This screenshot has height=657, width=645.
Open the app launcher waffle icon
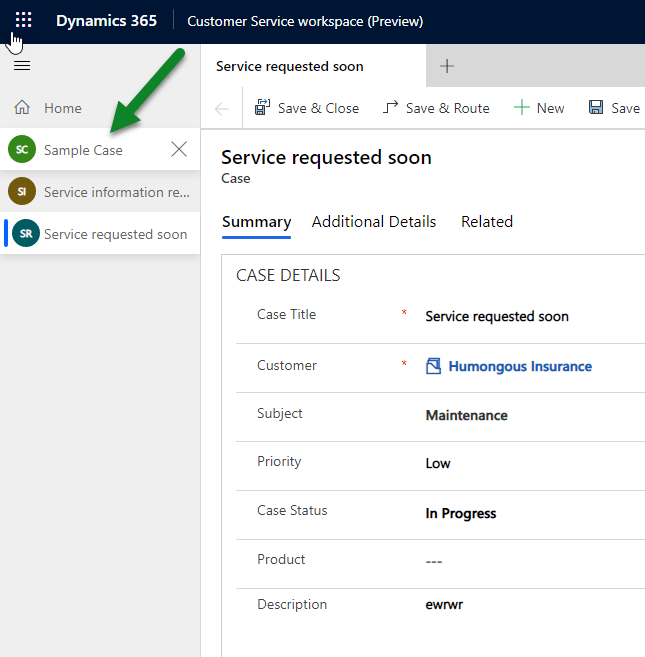(x=23, y=20)
